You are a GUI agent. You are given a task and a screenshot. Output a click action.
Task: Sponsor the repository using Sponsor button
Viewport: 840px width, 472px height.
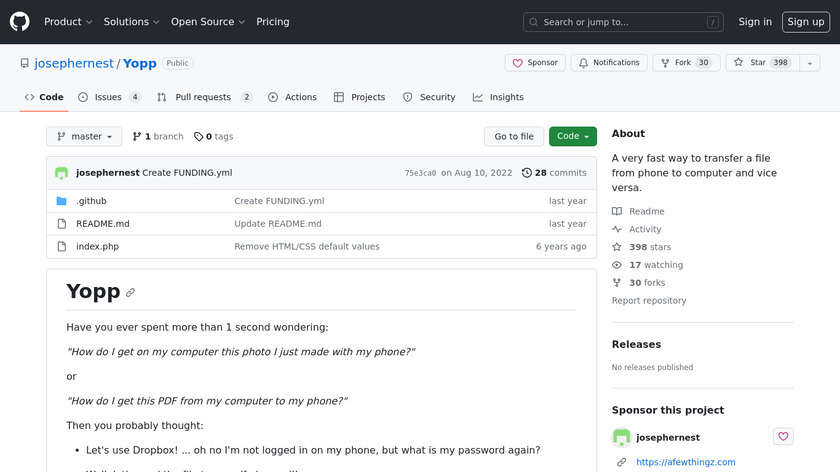point(535,63)
